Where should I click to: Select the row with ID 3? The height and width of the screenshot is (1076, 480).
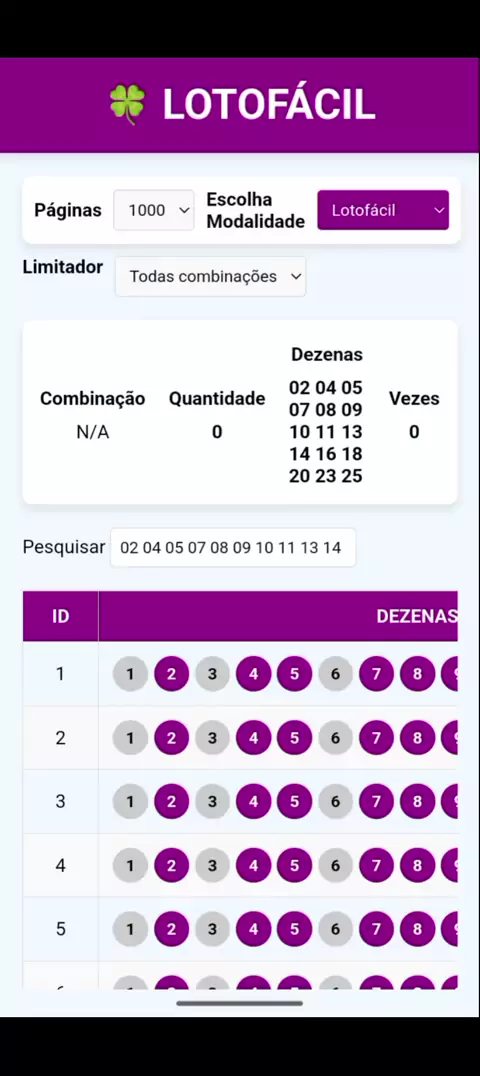coord(240,802)
